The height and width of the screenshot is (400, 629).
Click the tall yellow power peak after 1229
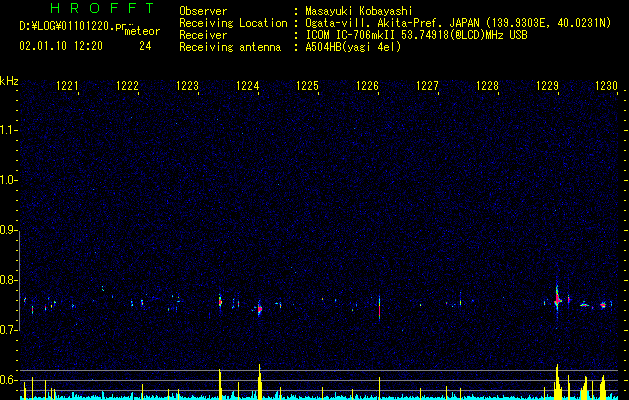coord(557,382)
